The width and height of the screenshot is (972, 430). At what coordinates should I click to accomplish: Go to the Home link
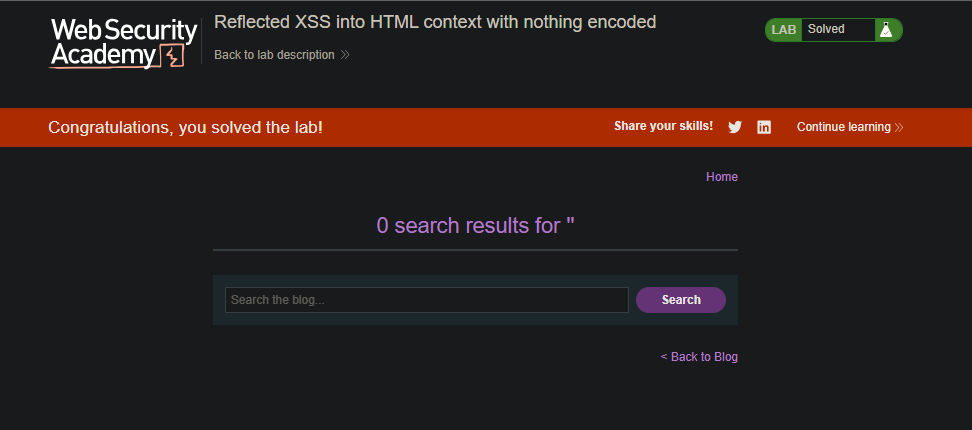(722, 177)
